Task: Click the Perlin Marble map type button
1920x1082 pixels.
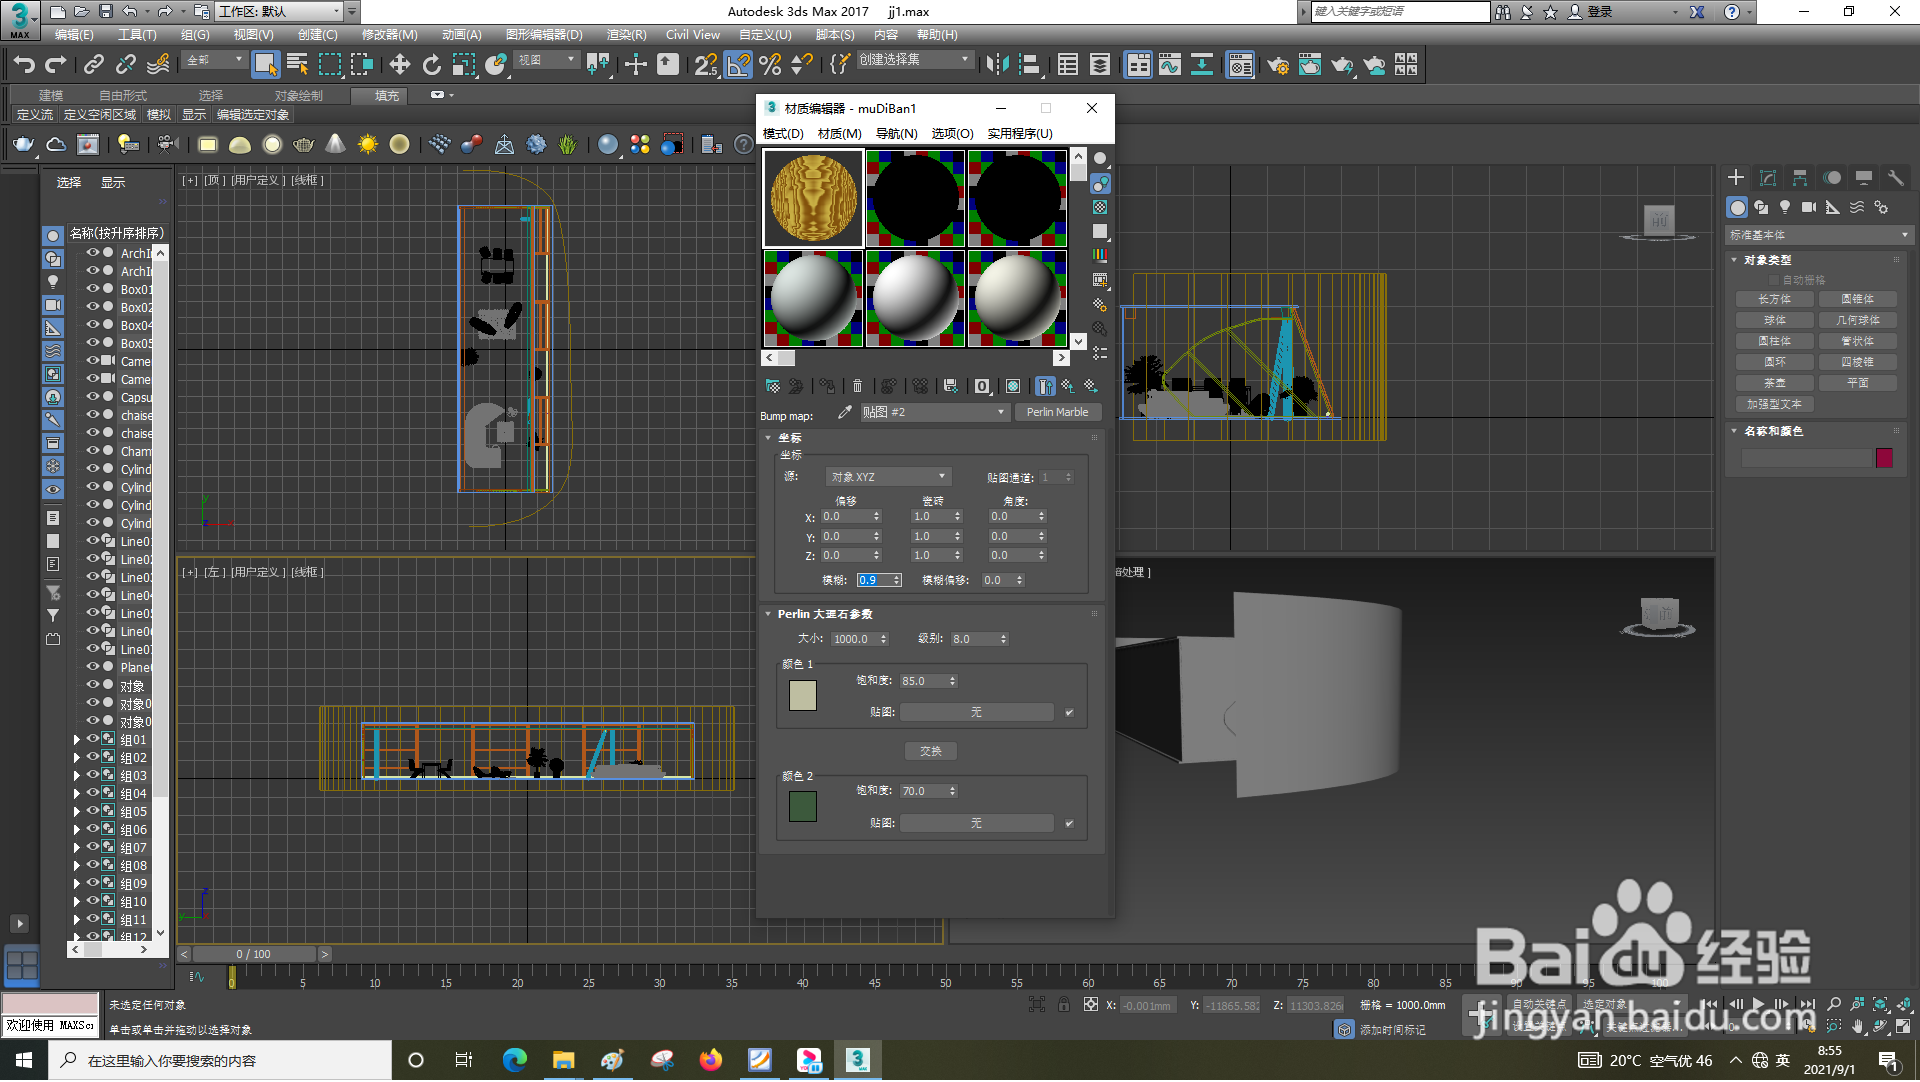Action: pos(1057,412)
